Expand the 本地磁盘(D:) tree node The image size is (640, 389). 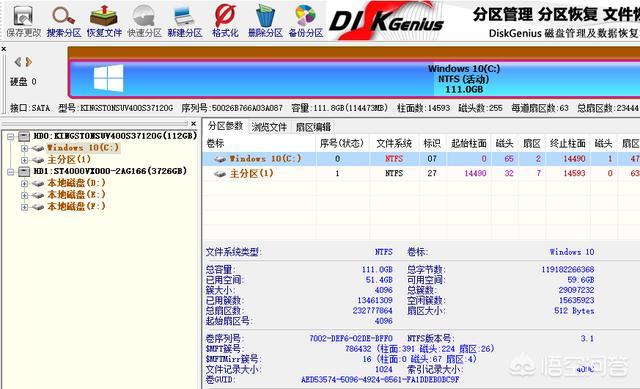point(24,184)
